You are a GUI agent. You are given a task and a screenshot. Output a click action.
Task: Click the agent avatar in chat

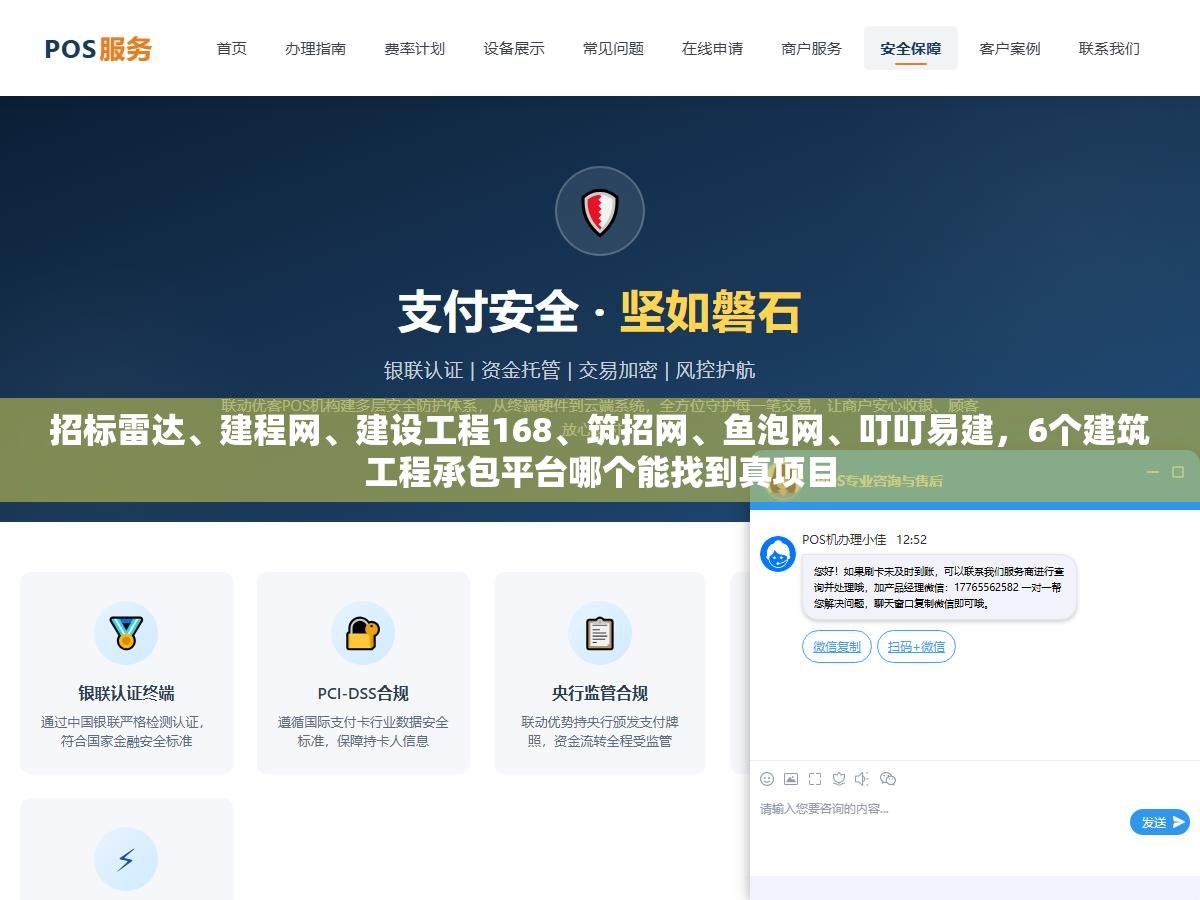pyautogui.click(x=778, y=554)
